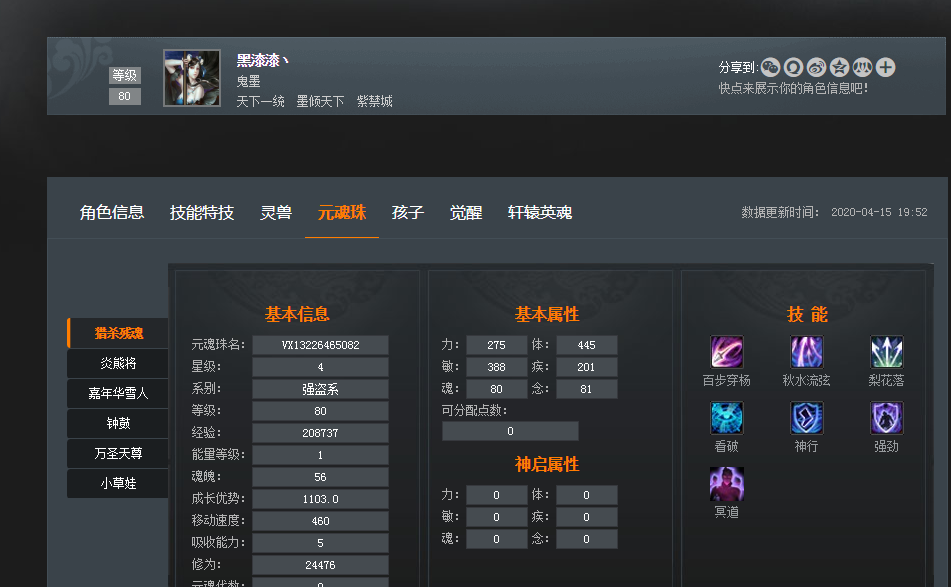This screenshot has width=951, height=587.
Task: Open the 灵兽 tab
Action: [x=276, y=212]
